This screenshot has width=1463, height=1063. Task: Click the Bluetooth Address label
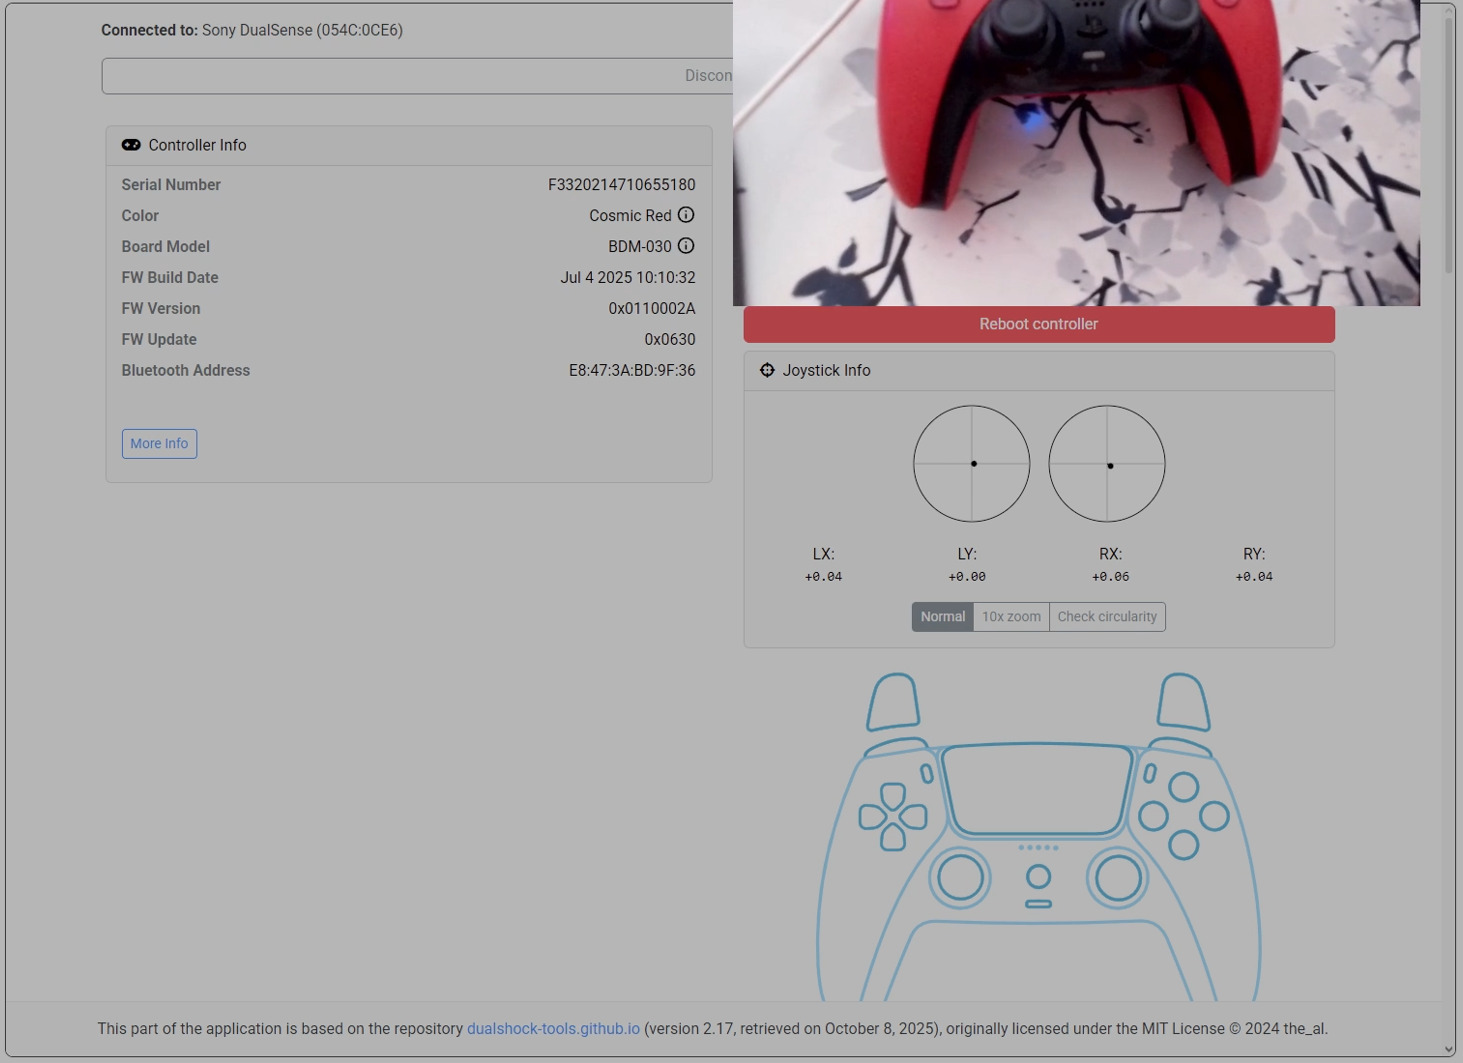(x=186, y=371)
